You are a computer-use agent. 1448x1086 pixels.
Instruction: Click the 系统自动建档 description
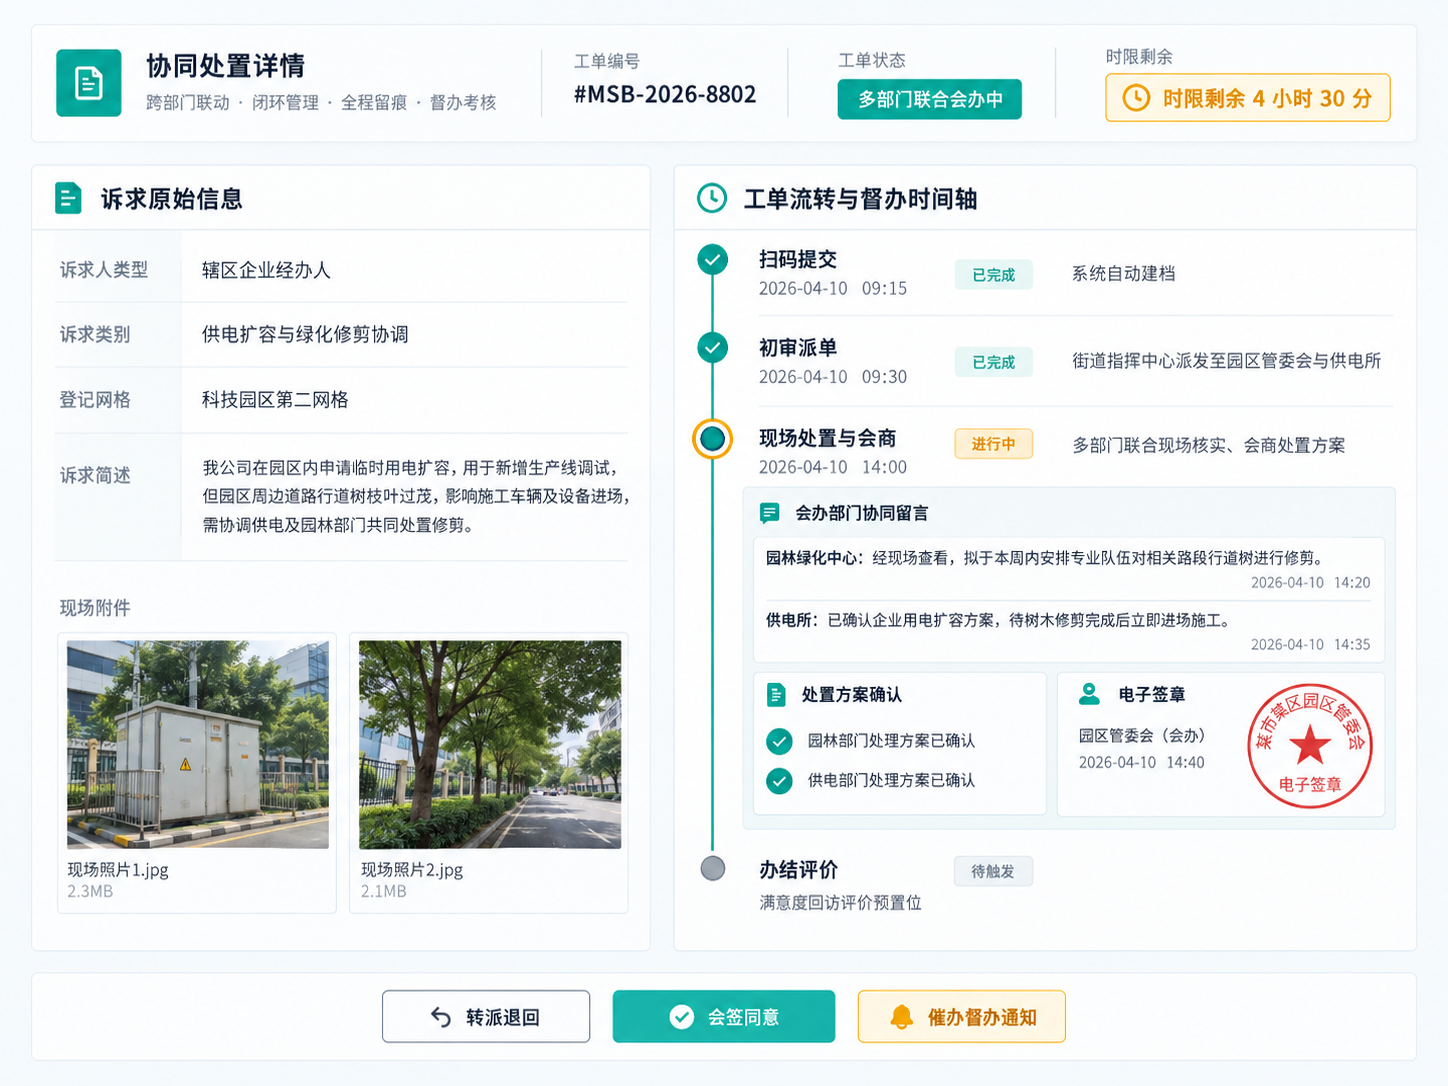pyautogui.click(x=1124, y=273)
